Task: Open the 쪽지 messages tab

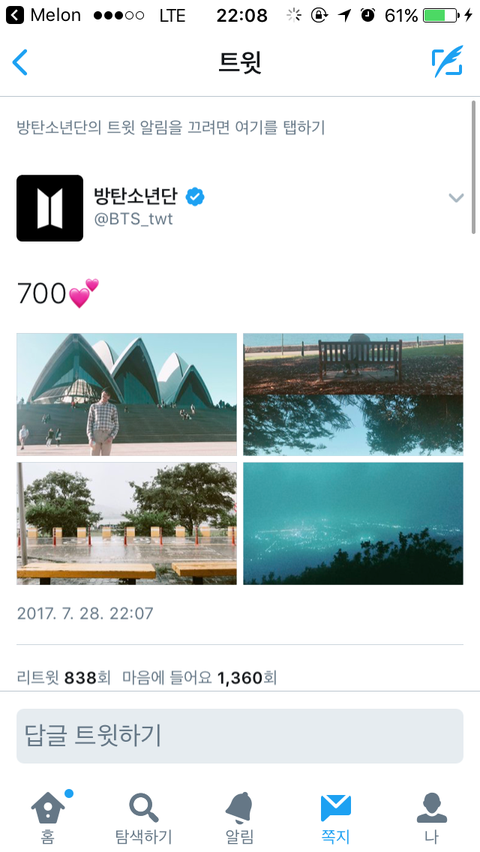Action: pos(335,817)
